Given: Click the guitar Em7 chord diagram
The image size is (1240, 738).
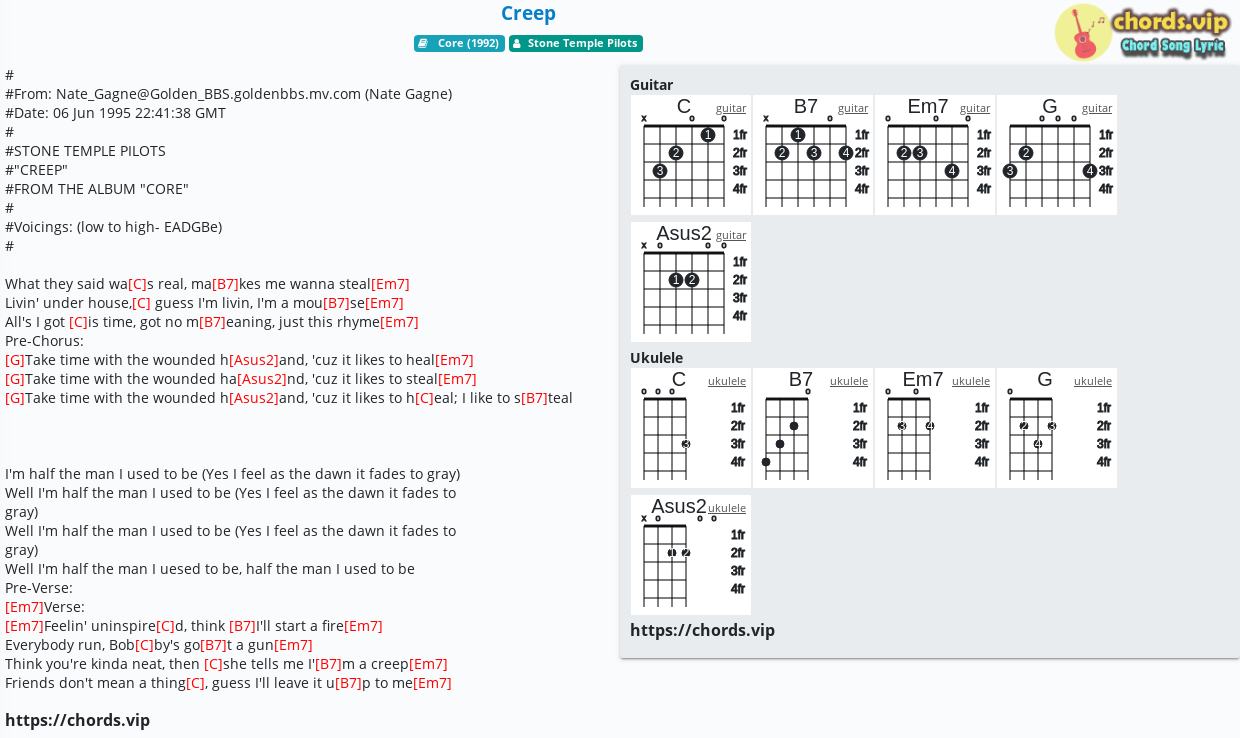Looking at the screenshot, I should tap(935, 155).
